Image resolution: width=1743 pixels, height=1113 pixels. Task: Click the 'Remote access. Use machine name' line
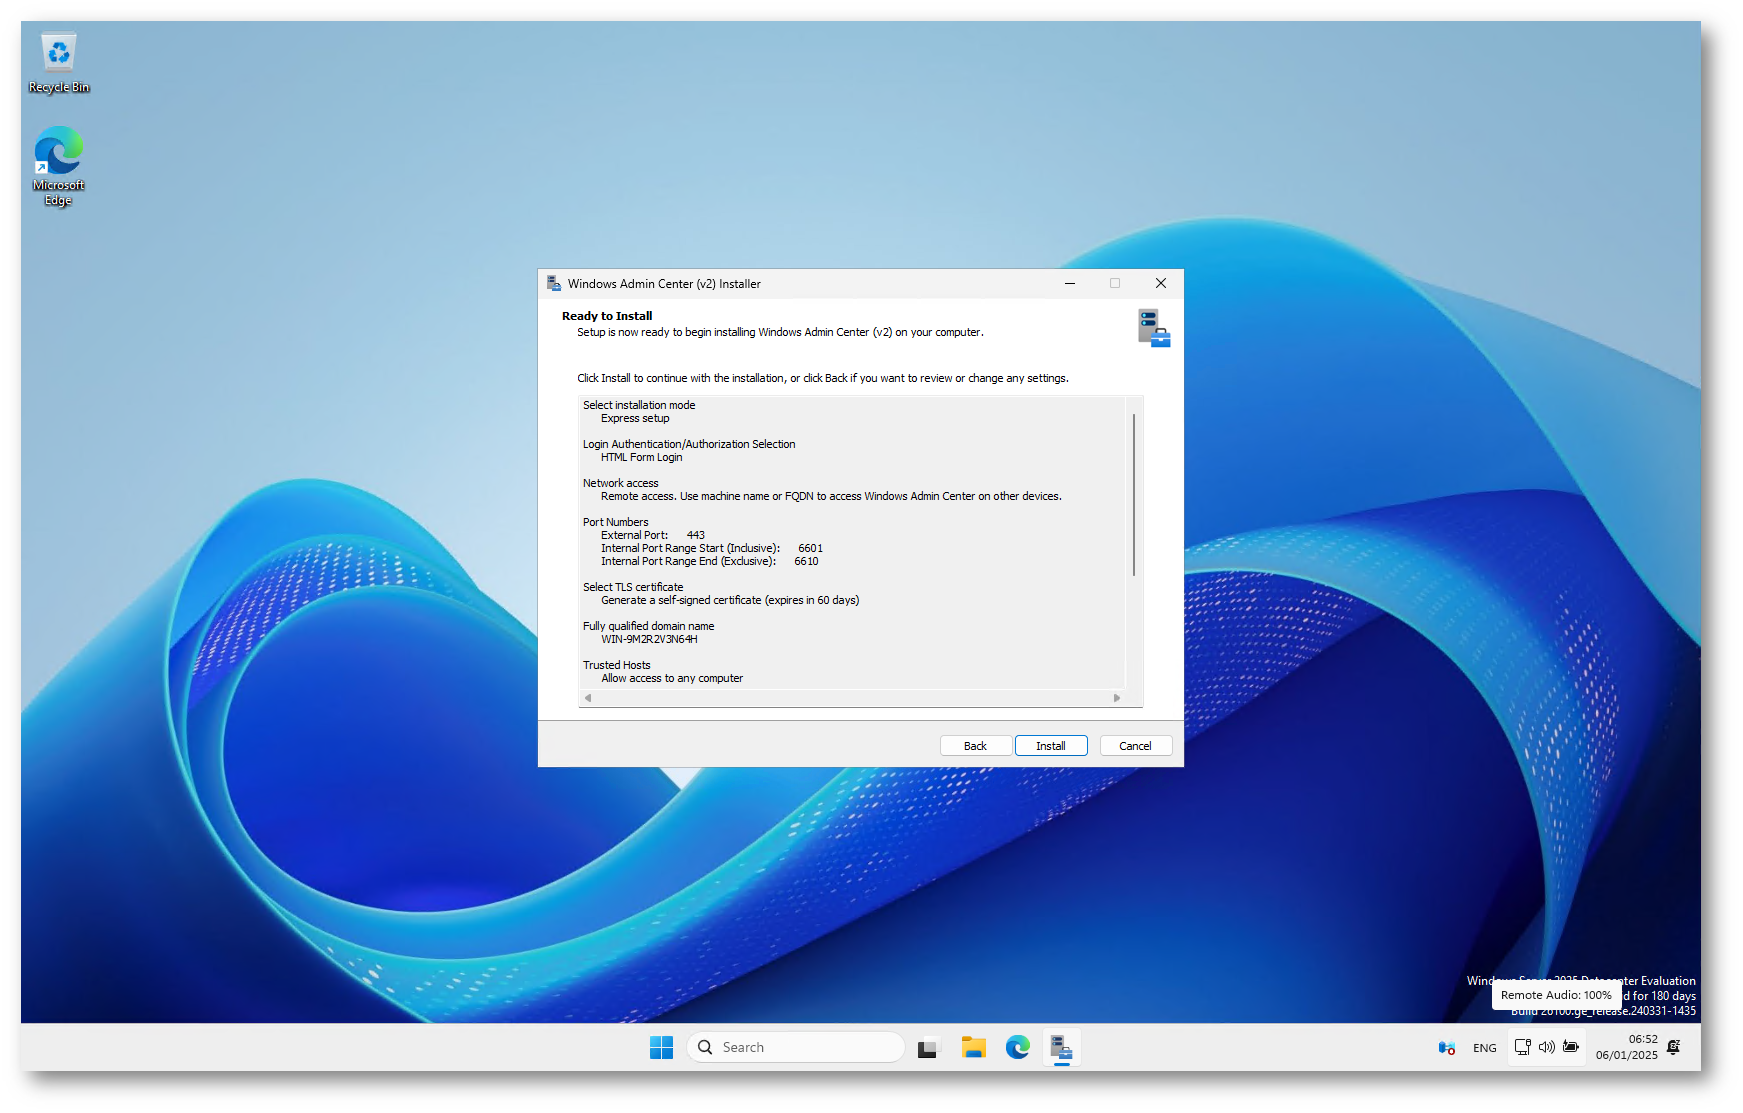coord(831,497)
